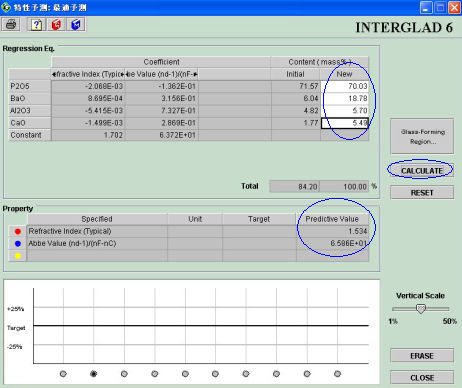Click the Unit column header in Property table
Image resolution: width=462 pixels, height=388 pixels.
[x=195, y=219]
